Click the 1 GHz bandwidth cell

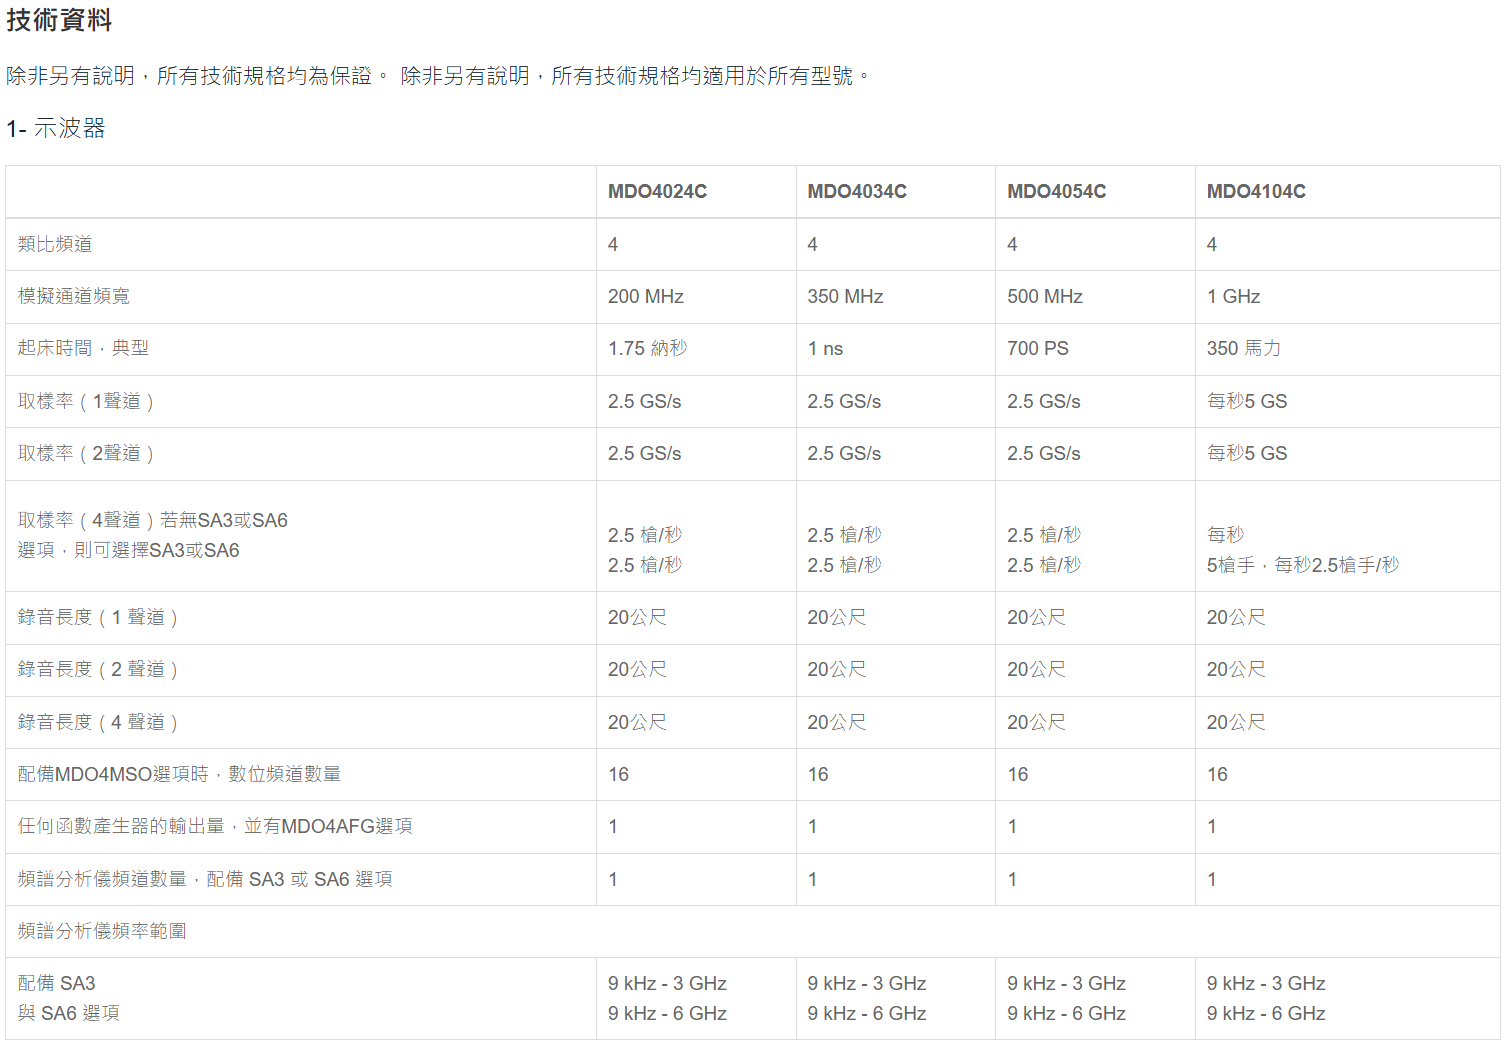[1233, 296]
